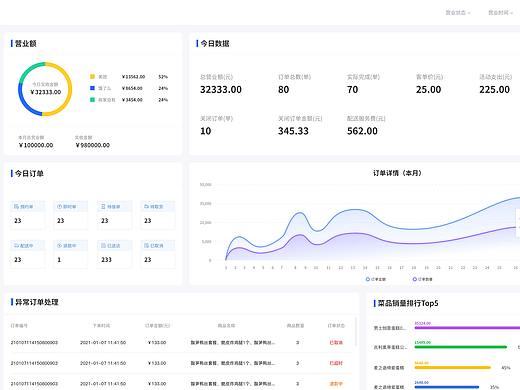Click the delivery icon on the 配送中 card
The image size is (520, 390).
[x=16, y=246]
